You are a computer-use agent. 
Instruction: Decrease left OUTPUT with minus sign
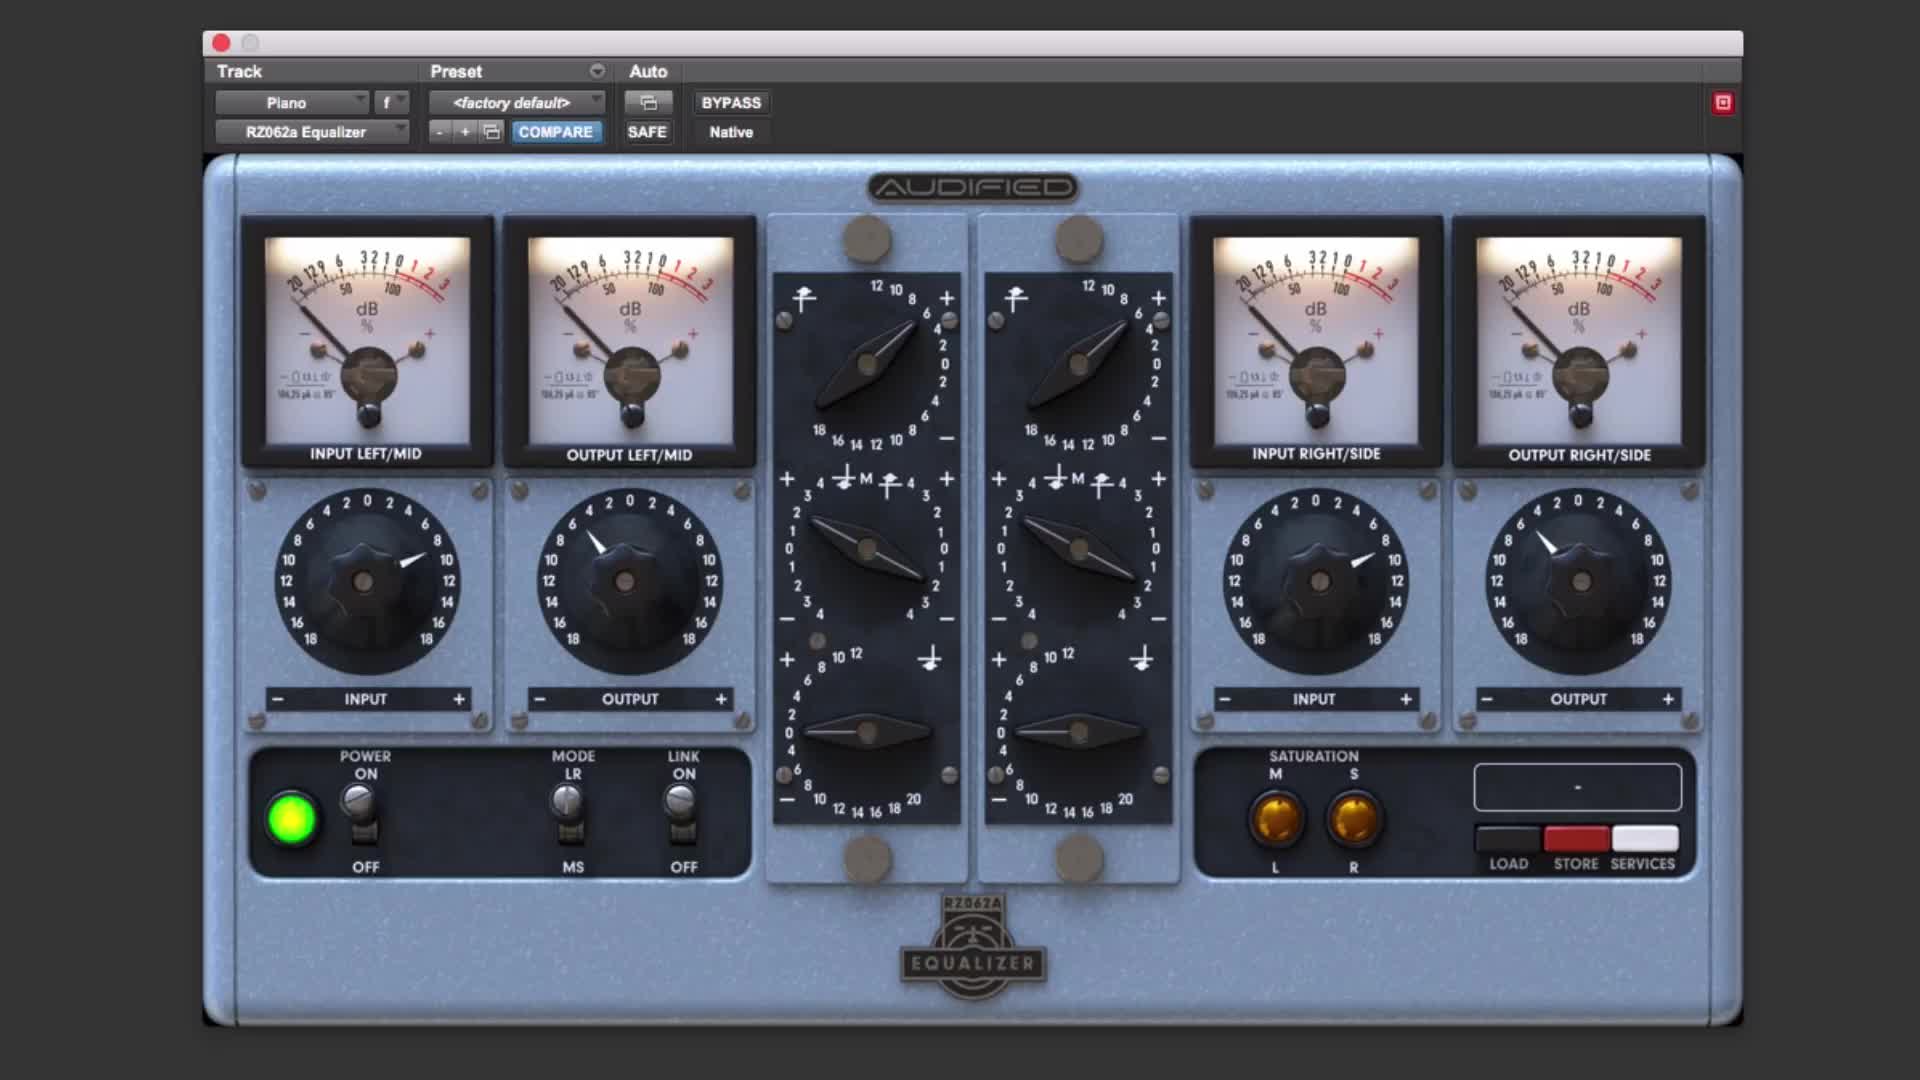click(540, 699)
